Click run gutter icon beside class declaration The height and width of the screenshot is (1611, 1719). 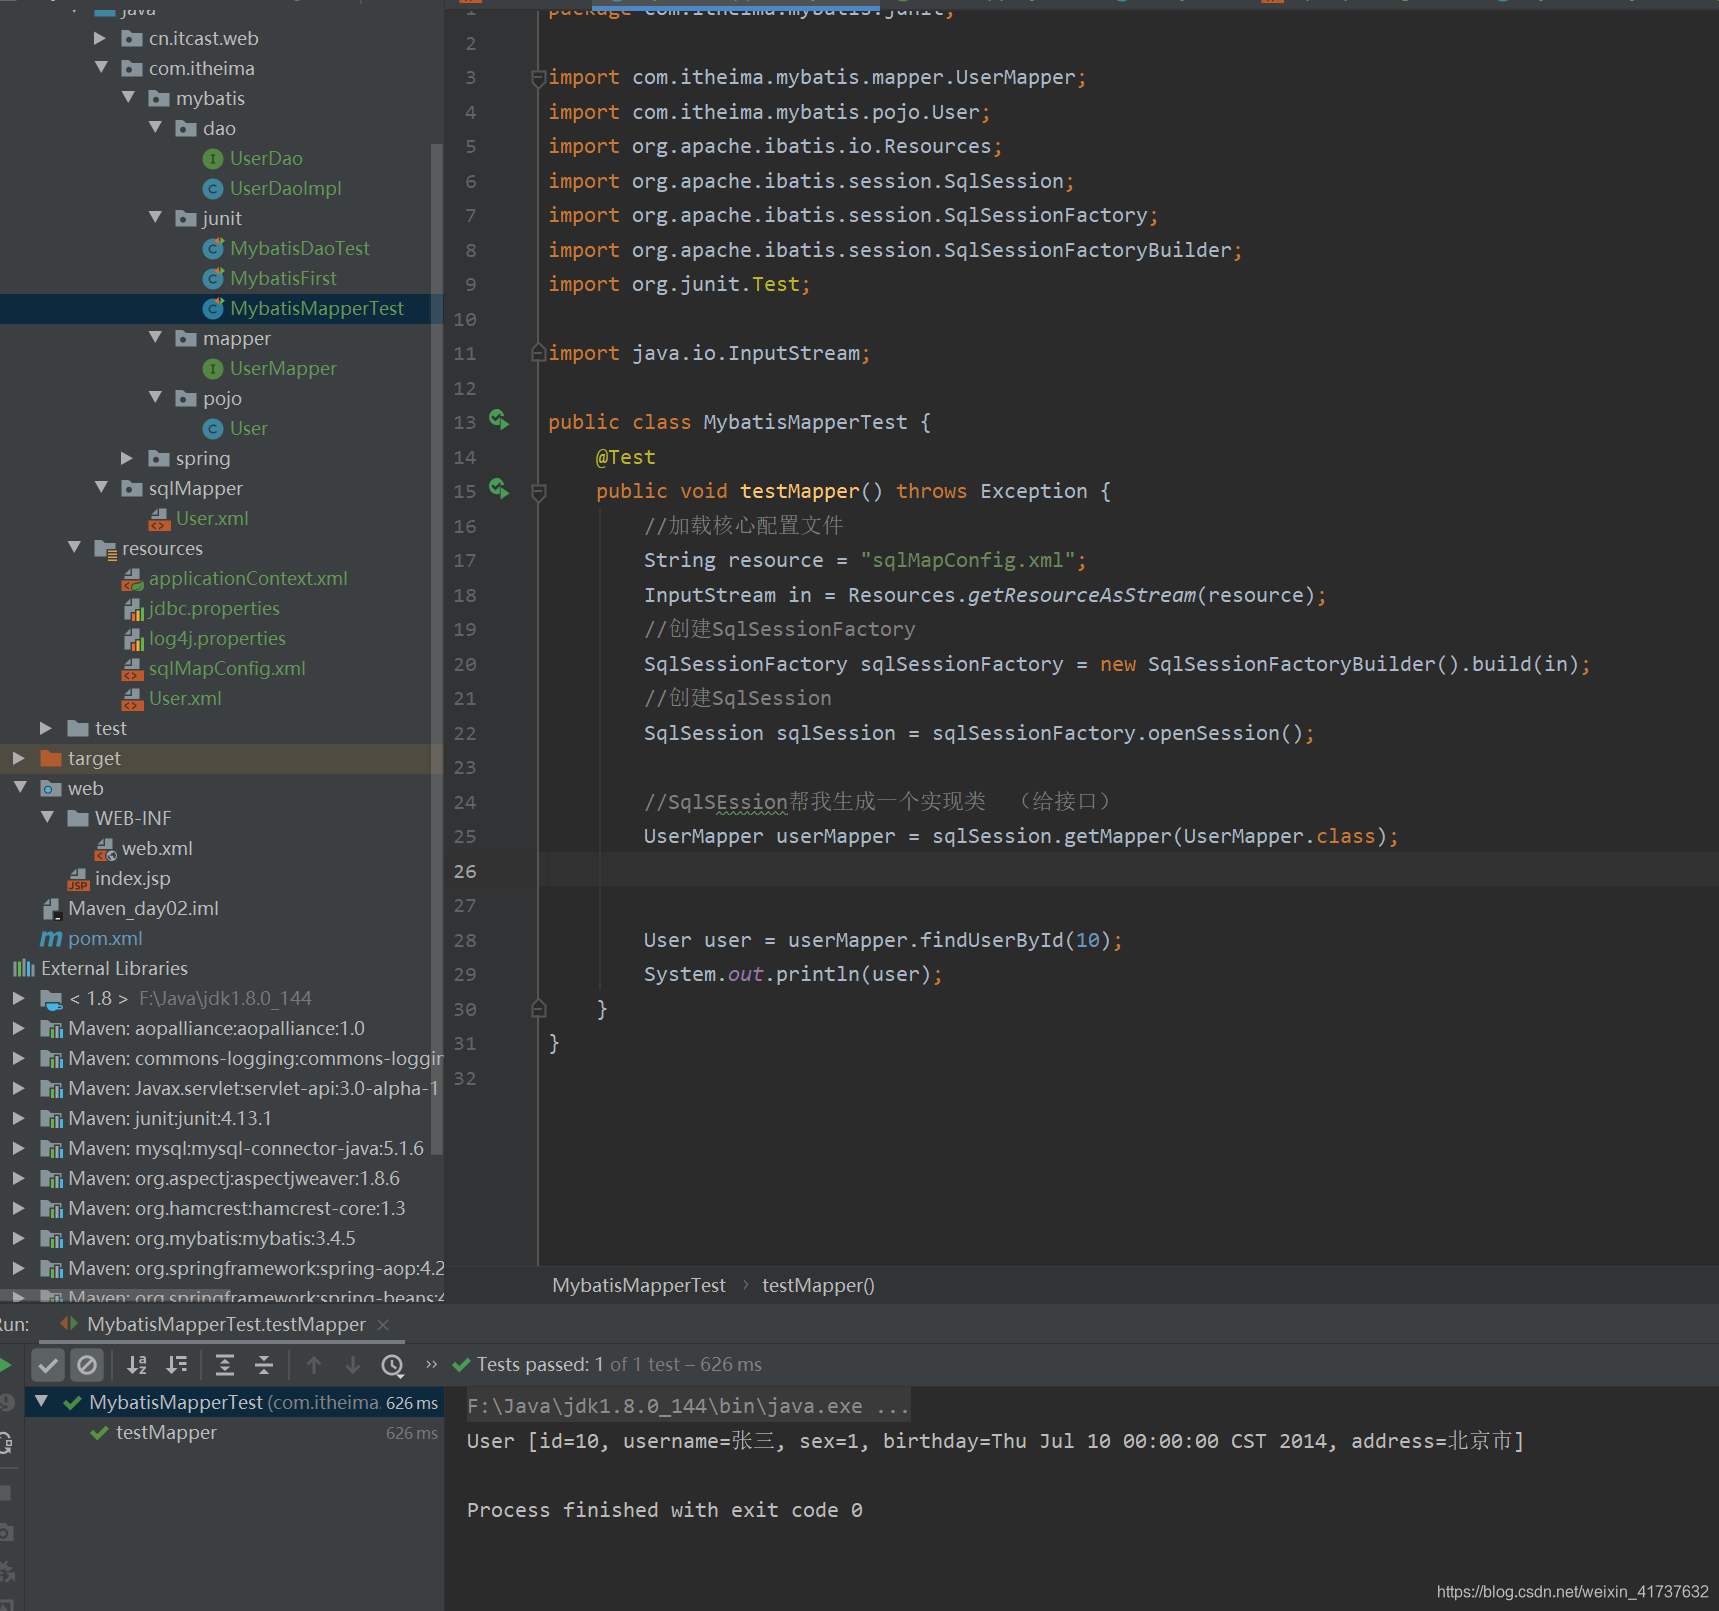499,420
